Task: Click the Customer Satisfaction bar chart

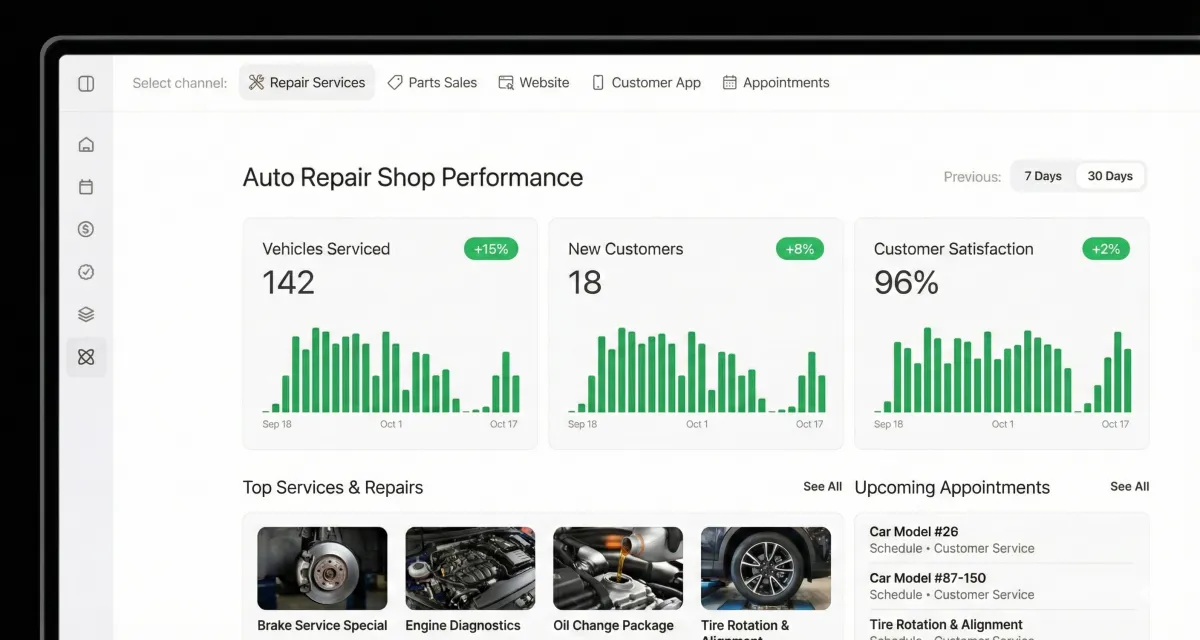Action: pos(1002,370)
